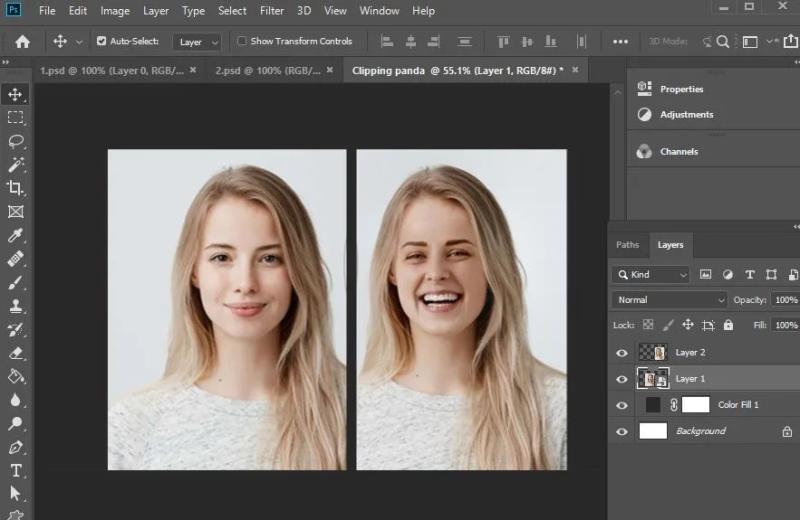Image resolution: width=800 pixels, height=520 pixels.
Task: Open the Normal blend mode dropdown
Action: (669, 300)
